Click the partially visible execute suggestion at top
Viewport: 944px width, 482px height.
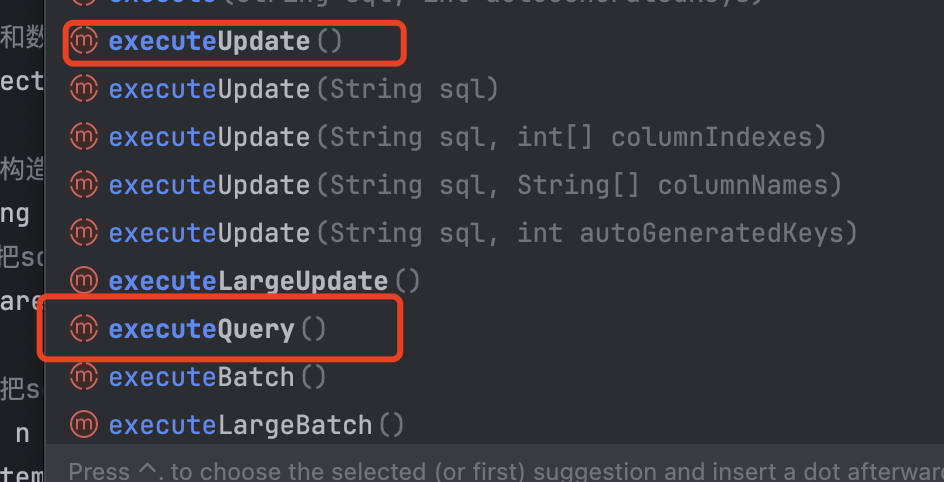pyautogui.click(x=494, y=4)
